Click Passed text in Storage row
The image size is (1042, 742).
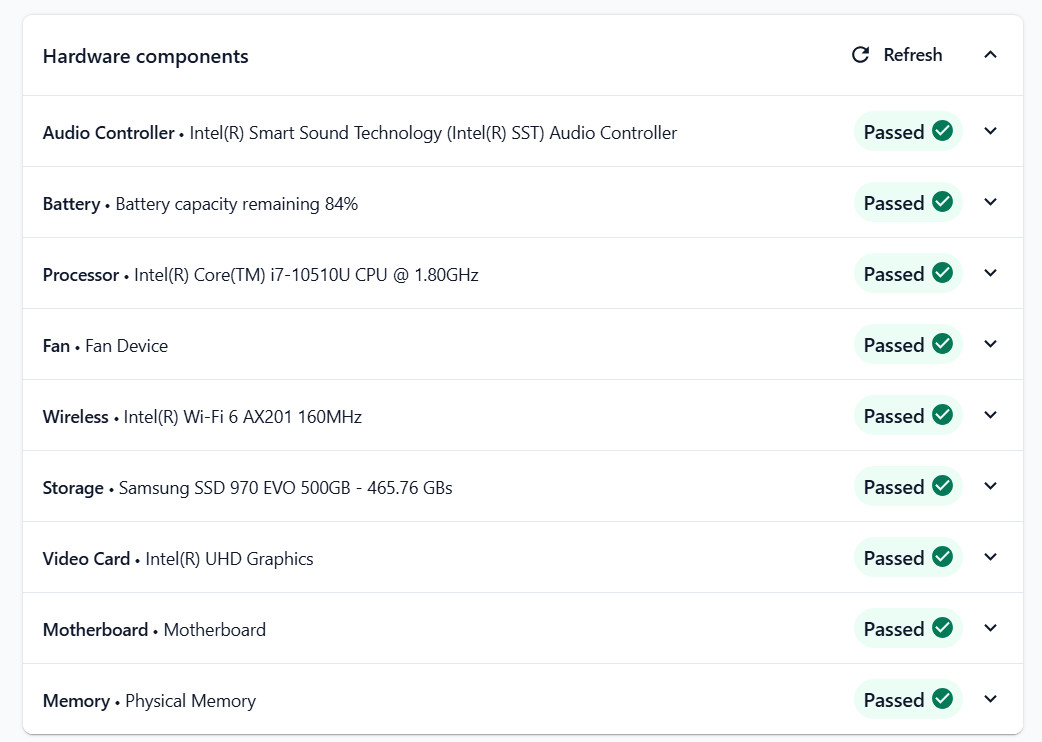[x=894, y=488]
